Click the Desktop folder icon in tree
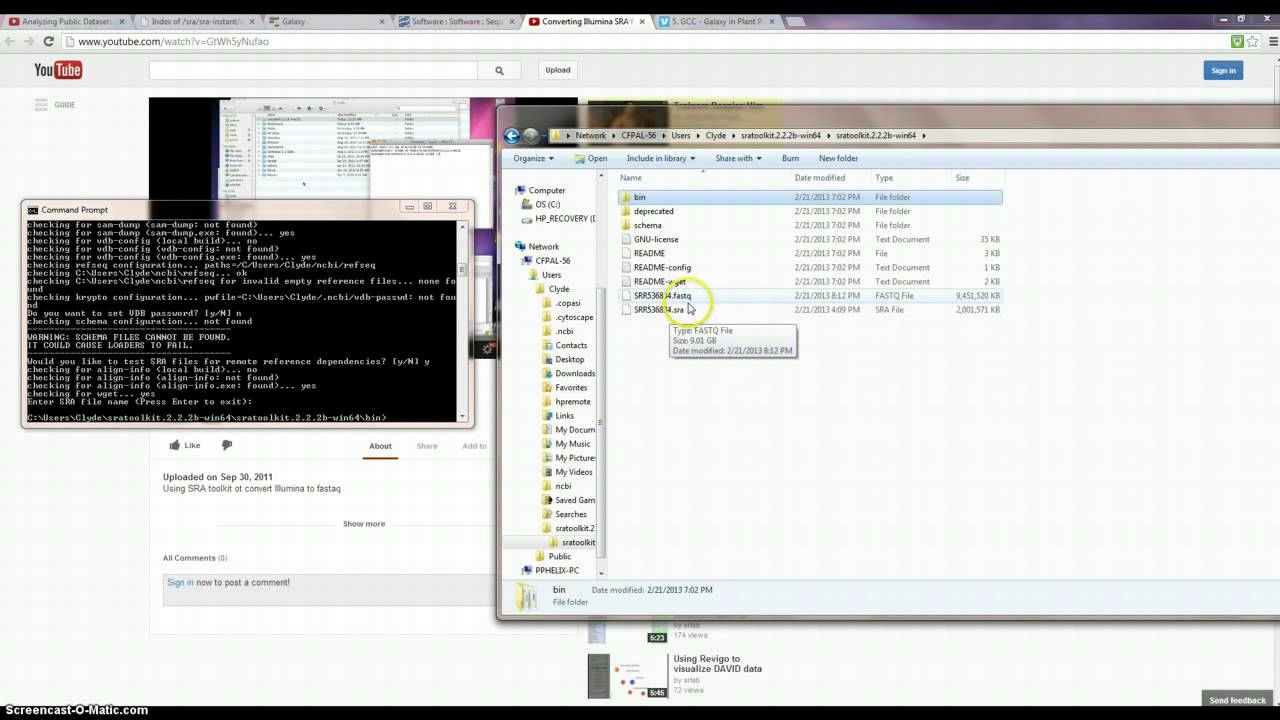This screenshot has width=1280, height=720. (547, 359)
